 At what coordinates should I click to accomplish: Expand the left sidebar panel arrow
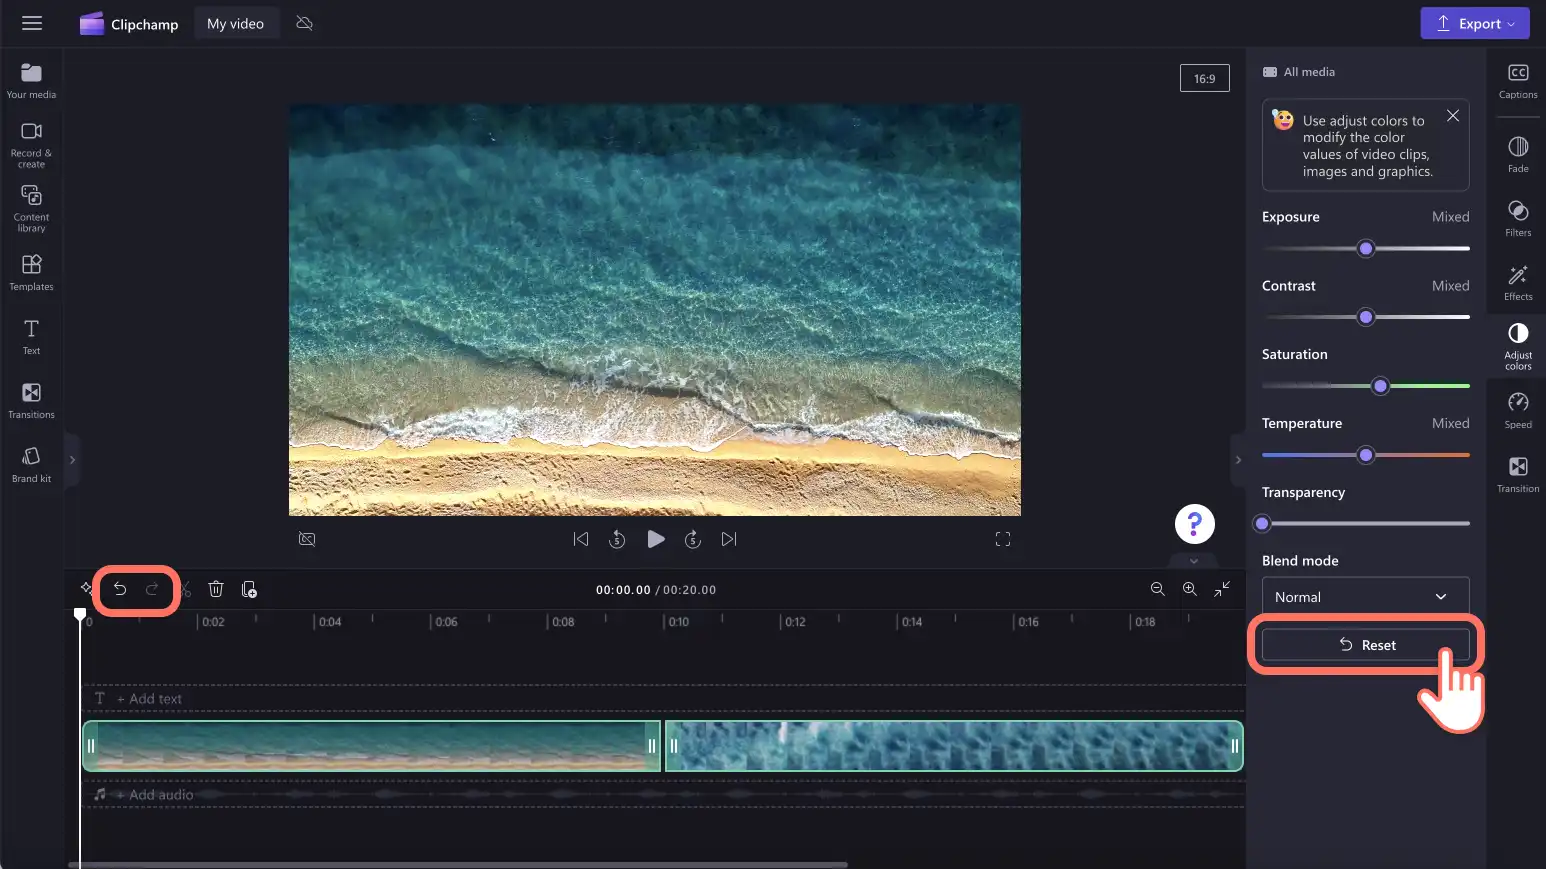click(72, 460)
